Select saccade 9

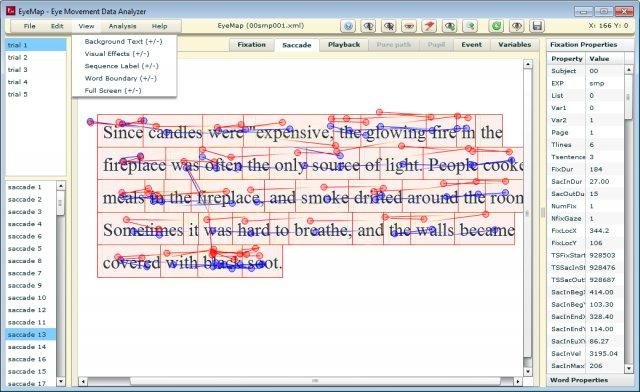(31, 285)
